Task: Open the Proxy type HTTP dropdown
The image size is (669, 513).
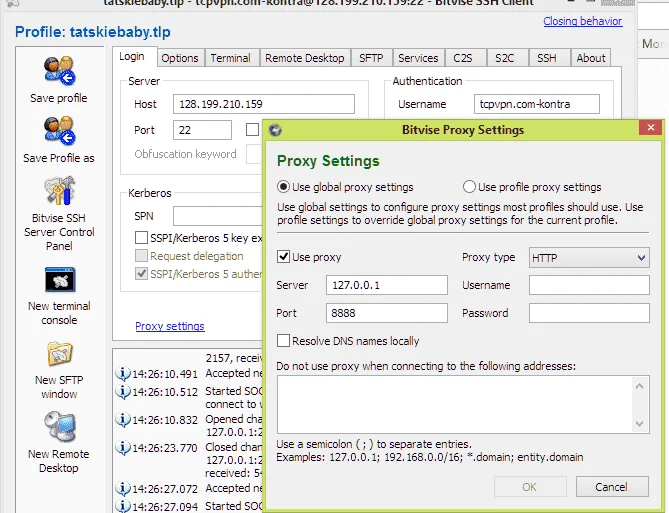Action: 589,258
